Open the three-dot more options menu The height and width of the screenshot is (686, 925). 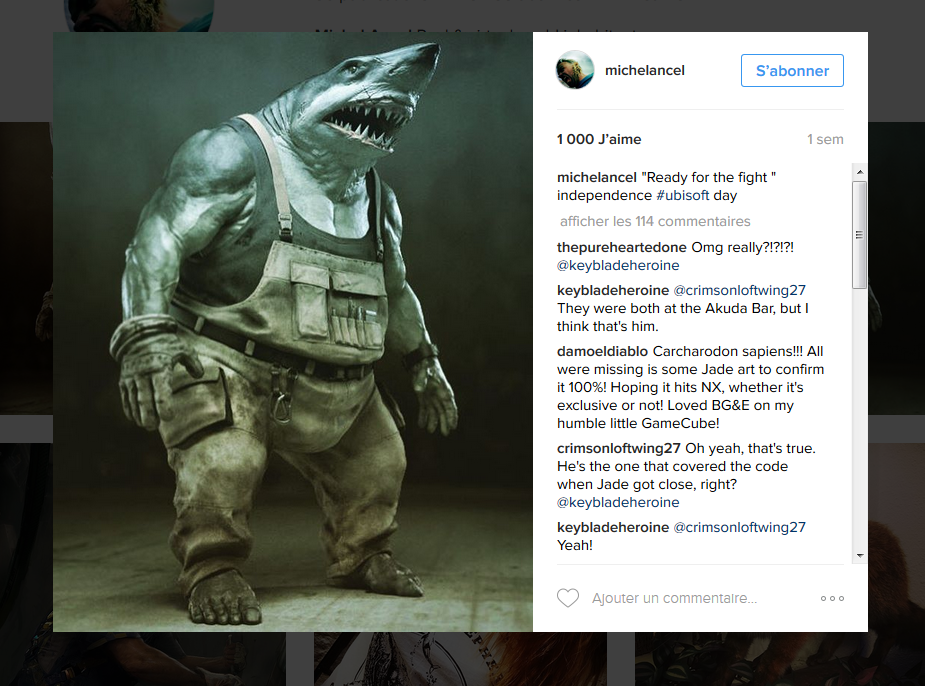(x=832, y=598)
